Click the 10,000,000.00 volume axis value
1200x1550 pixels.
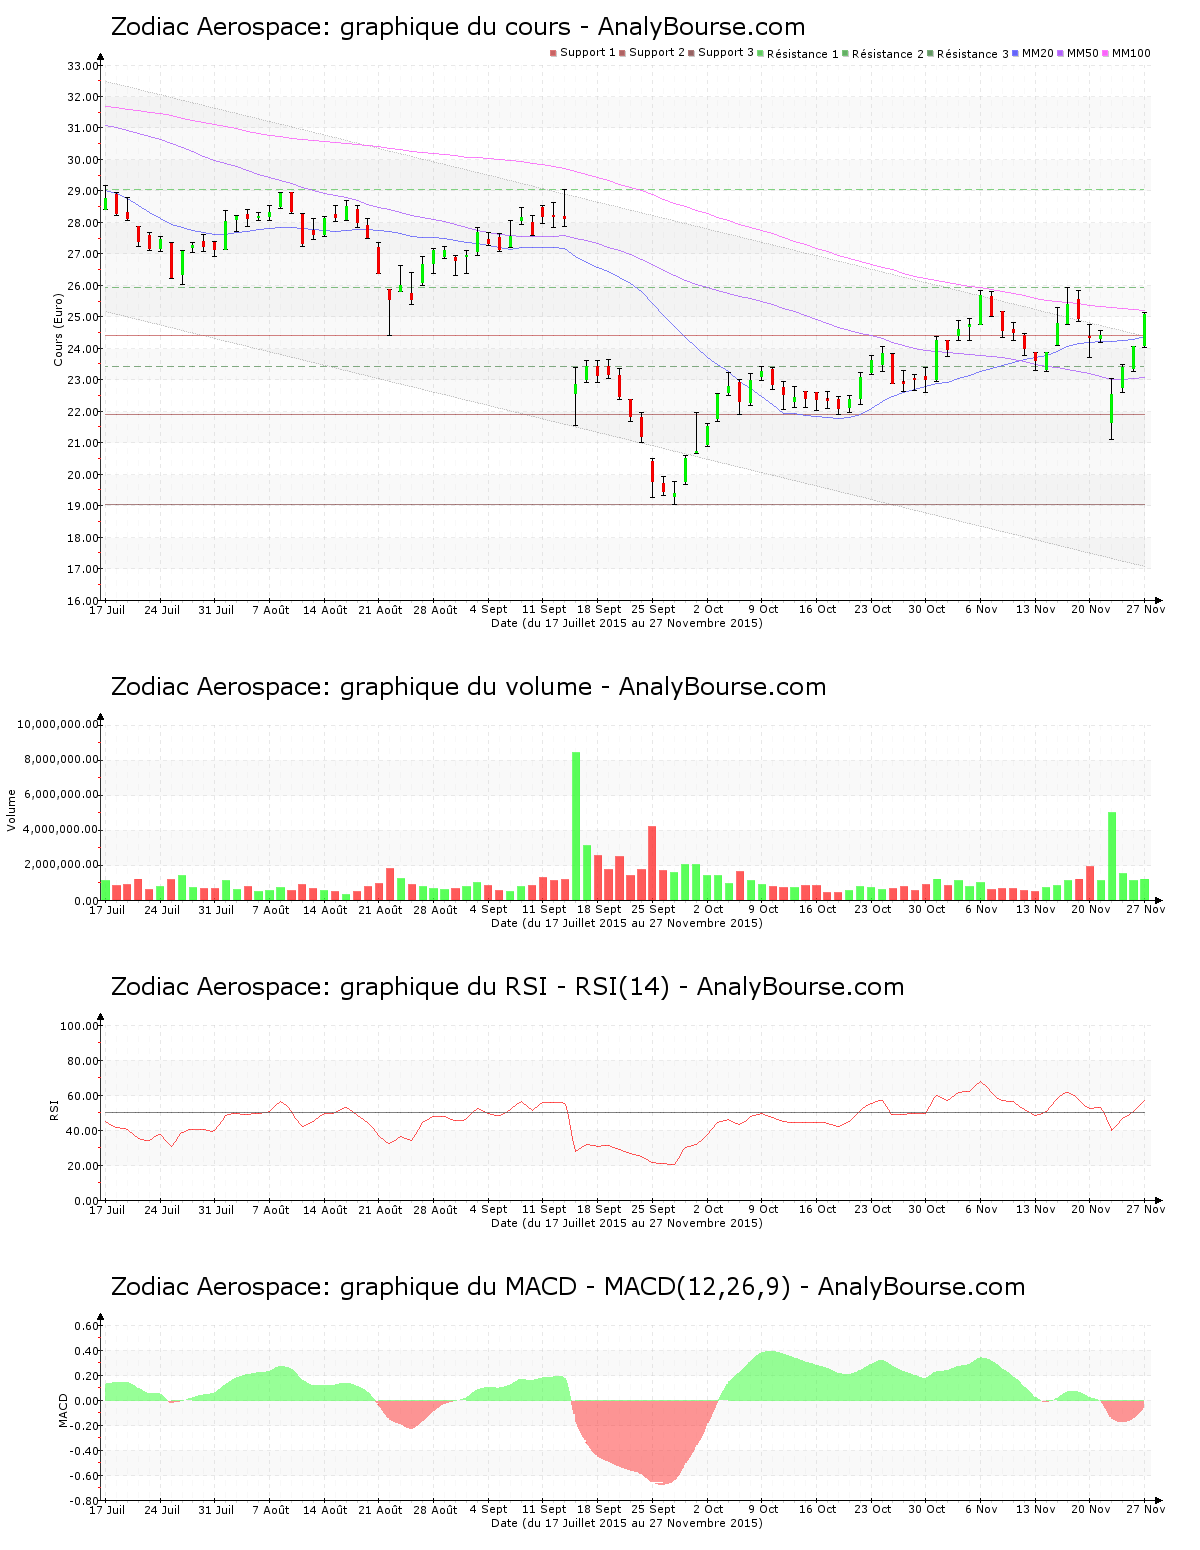pos(59,724)
